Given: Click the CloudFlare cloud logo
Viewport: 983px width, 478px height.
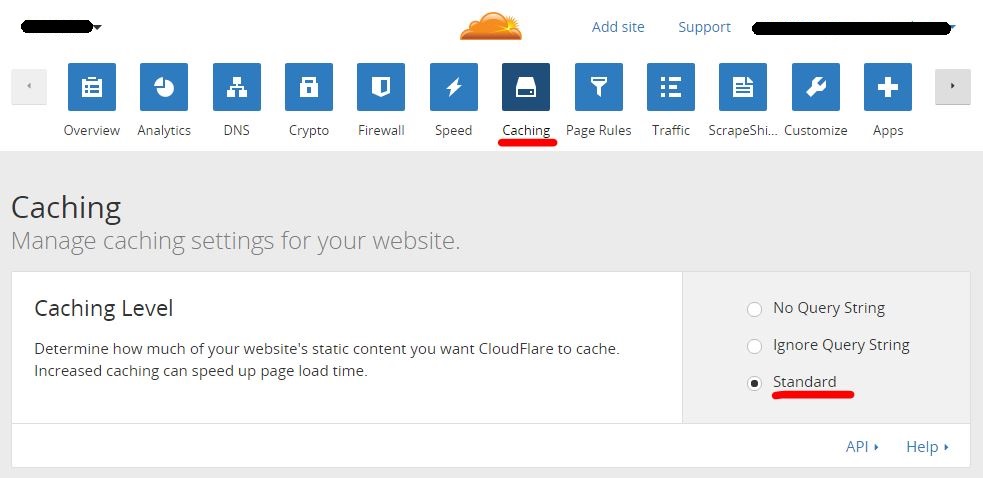Looking at the screenshot, I should (491, 26).
